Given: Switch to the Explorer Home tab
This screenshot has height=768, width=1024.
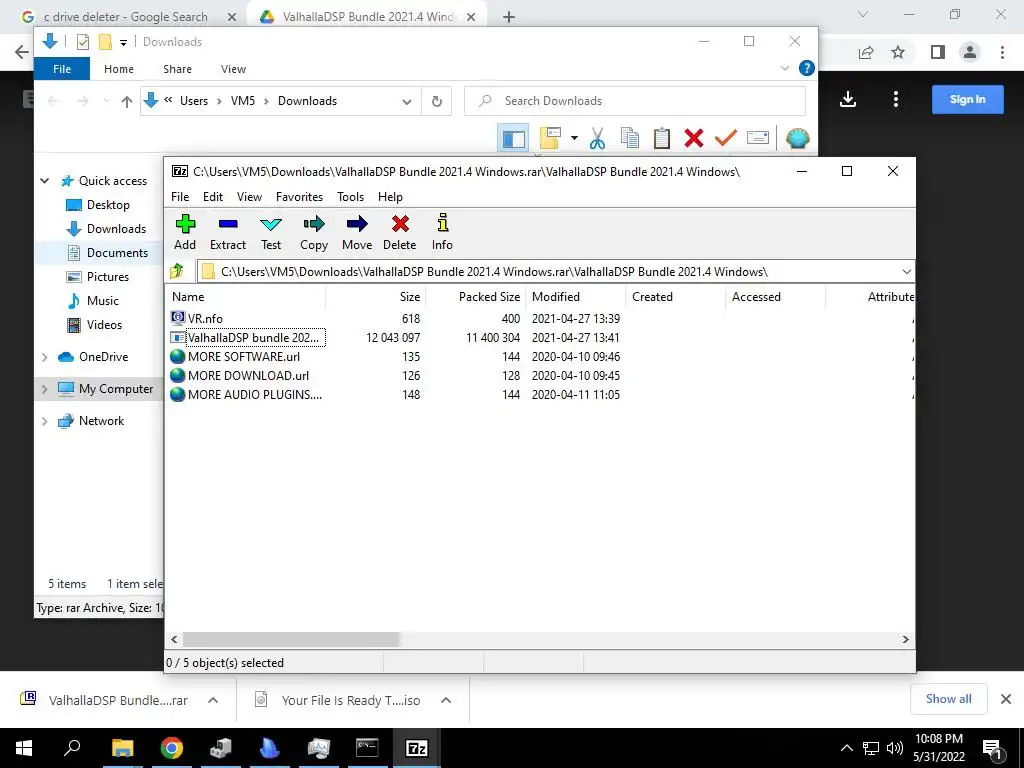Looking at the screenshot, I should coord(119,69).
